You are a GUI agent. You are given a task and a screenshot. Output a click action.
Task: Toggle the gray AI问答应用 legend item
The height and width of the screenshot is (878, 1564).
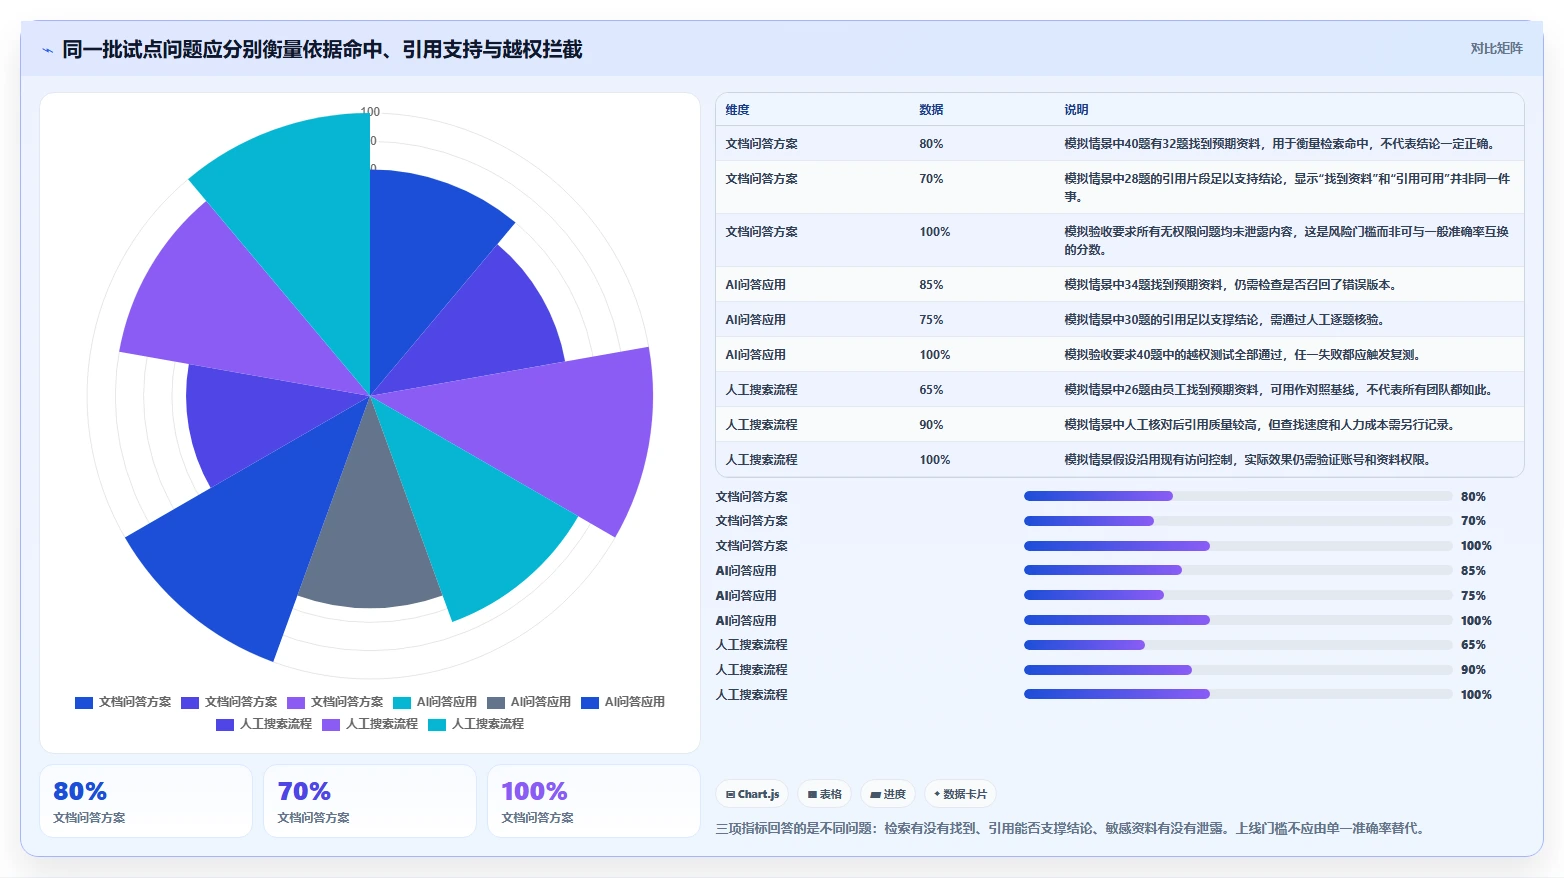pos(529,702)
